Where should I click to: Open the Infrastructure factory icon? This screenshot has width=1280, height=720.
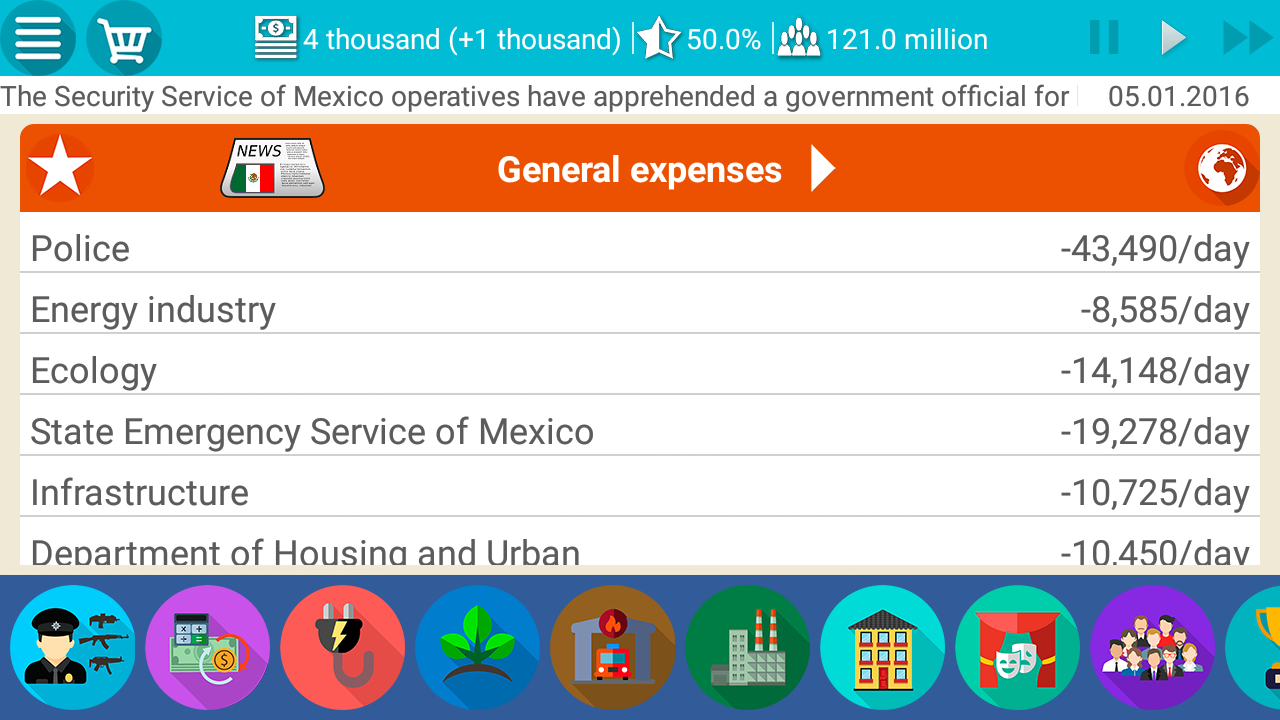(747, 647)
